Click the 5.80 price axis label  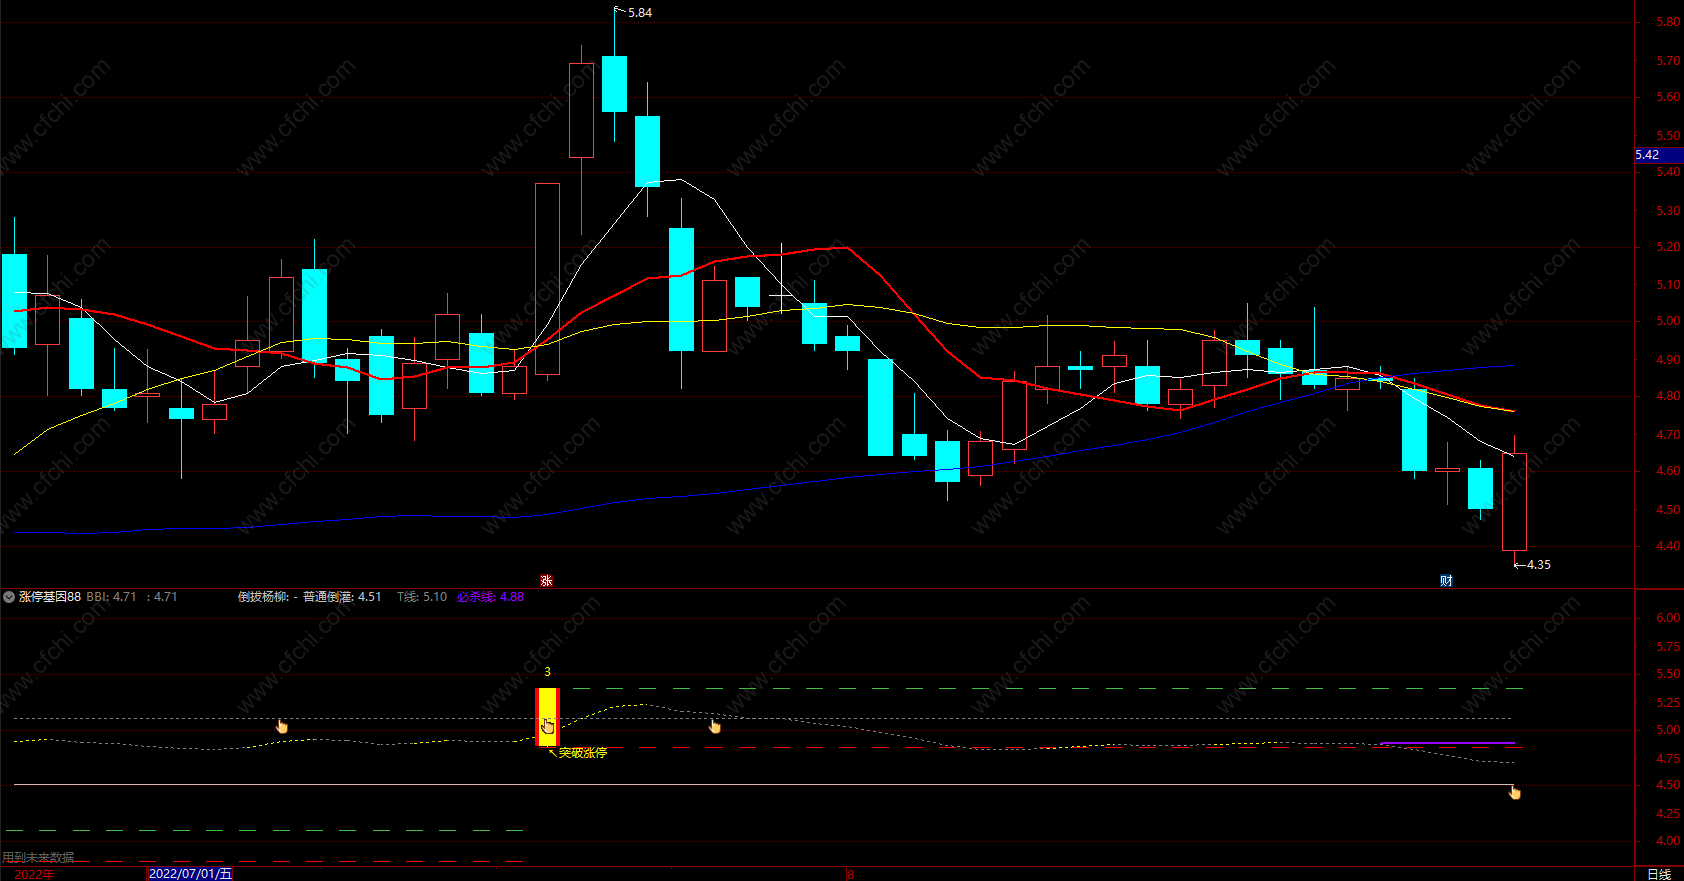(x=1668, y=22)
